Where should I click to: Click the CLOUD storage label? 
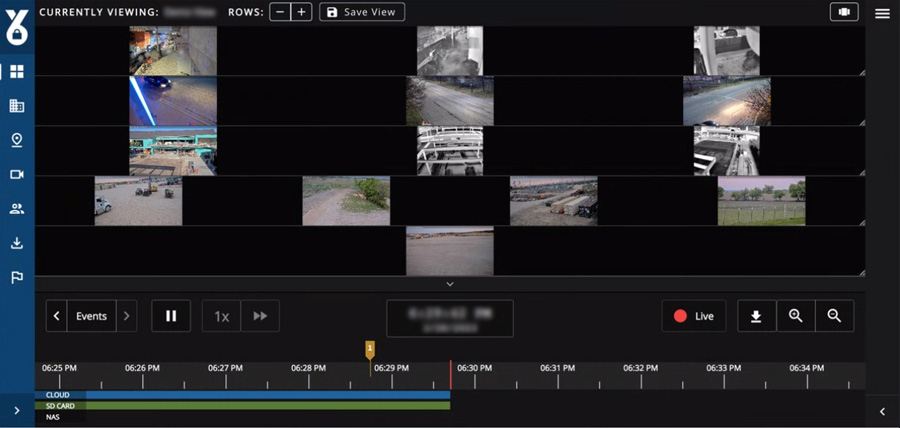click(57, 395)
